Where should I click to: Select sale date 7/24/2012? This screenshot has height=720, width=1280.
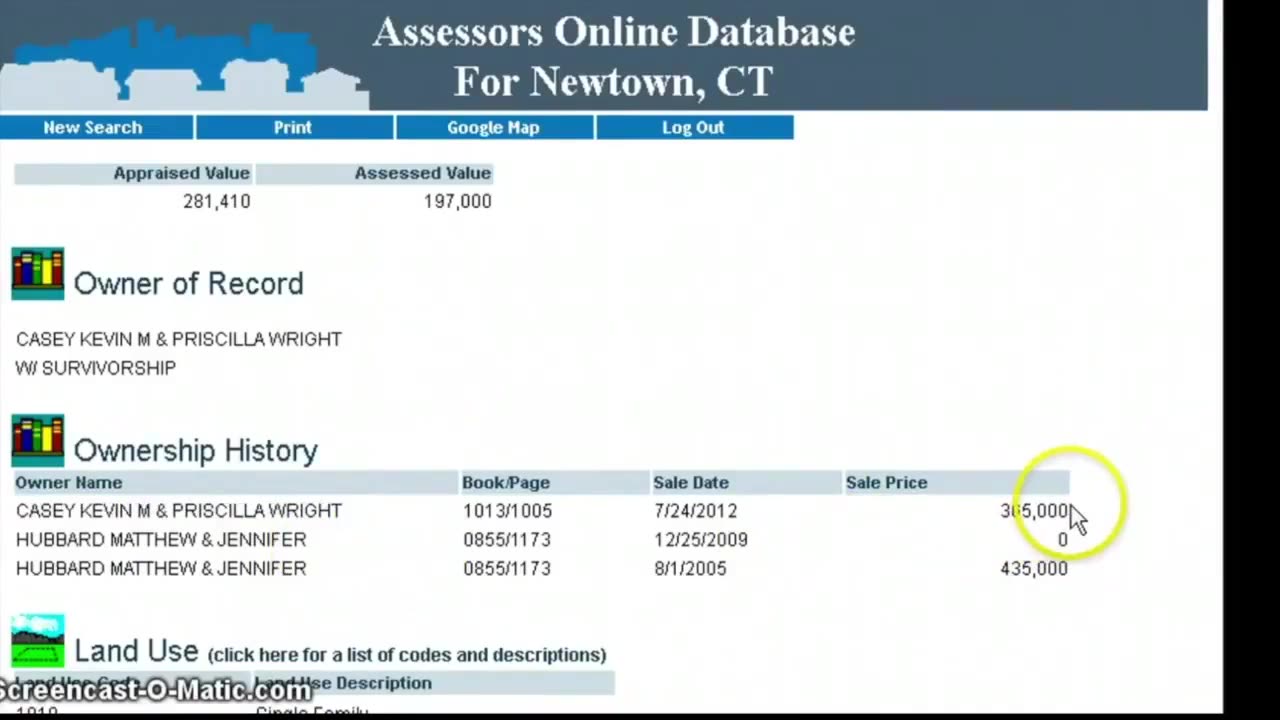tap(696, 511)
